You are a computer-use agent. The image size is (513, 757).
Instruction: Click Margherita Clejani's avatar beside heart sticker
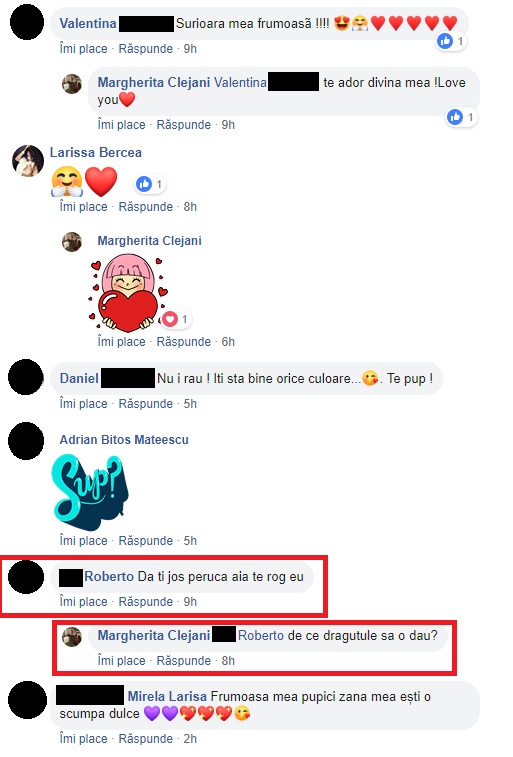(x=72, y=242)
